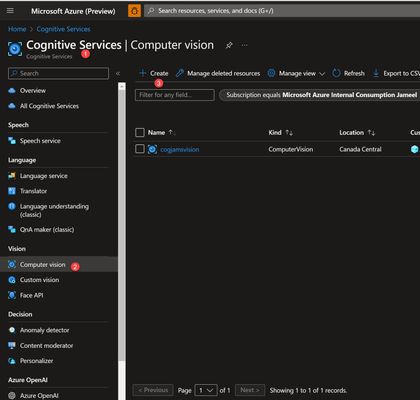The width and height of the screenshot is (420, 400).
Task: Click the Anomaly detector icon
Action: (12, 330)
